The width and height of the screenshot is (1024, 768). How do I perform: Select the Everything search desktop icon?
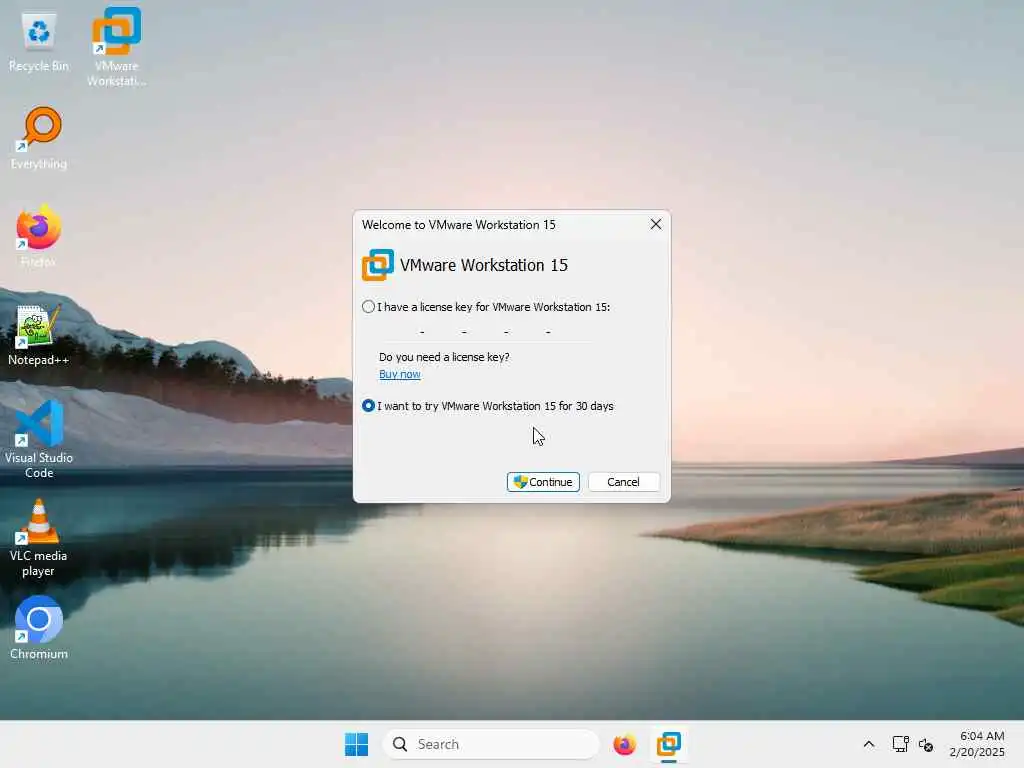coord(39,138)
